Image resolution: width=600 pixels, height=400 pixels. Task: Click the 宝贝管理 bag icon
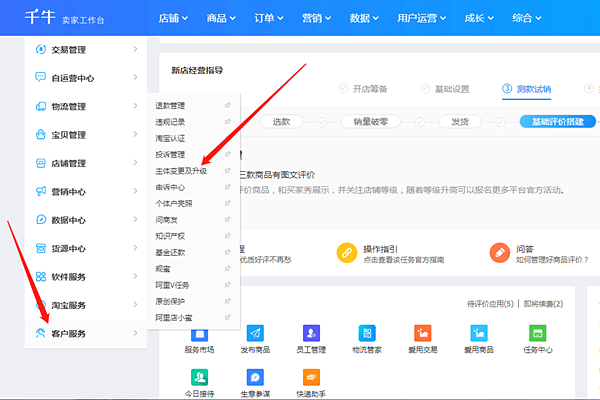[41, 134]
